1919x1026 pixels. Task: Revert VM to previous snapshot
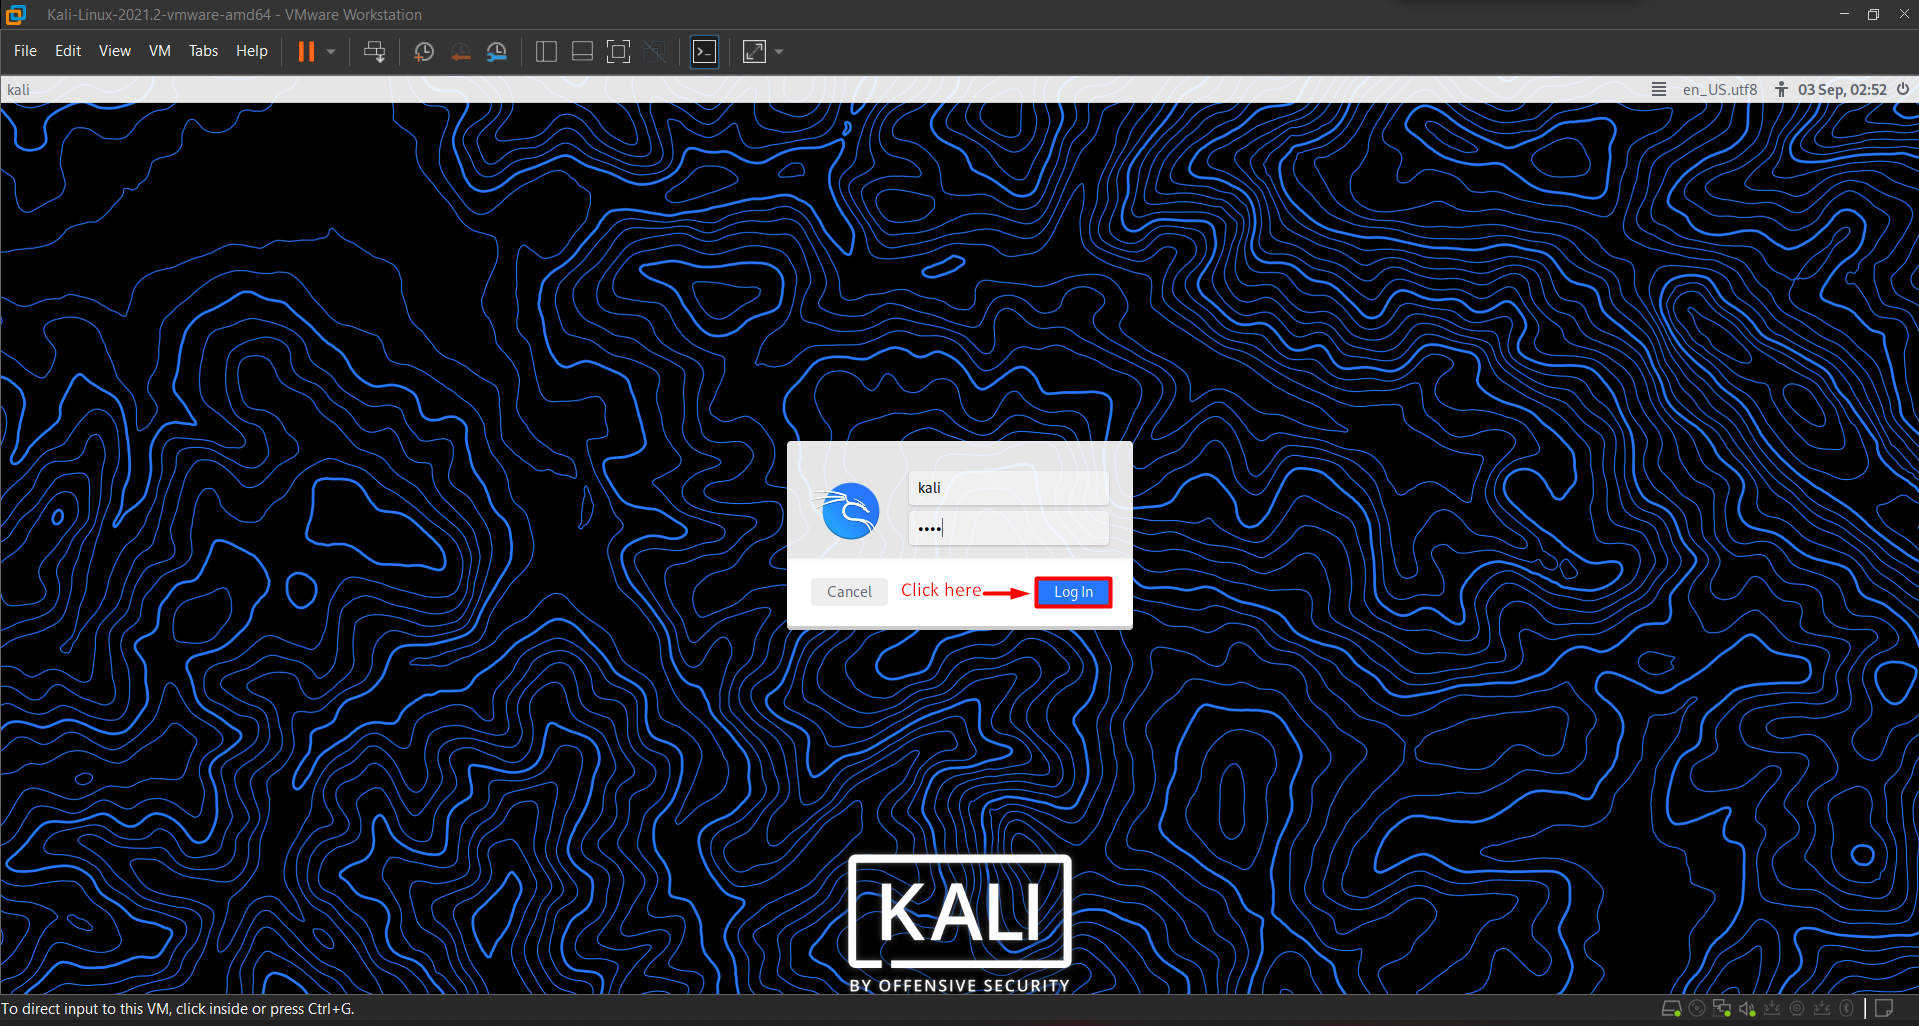click(460, 52)
